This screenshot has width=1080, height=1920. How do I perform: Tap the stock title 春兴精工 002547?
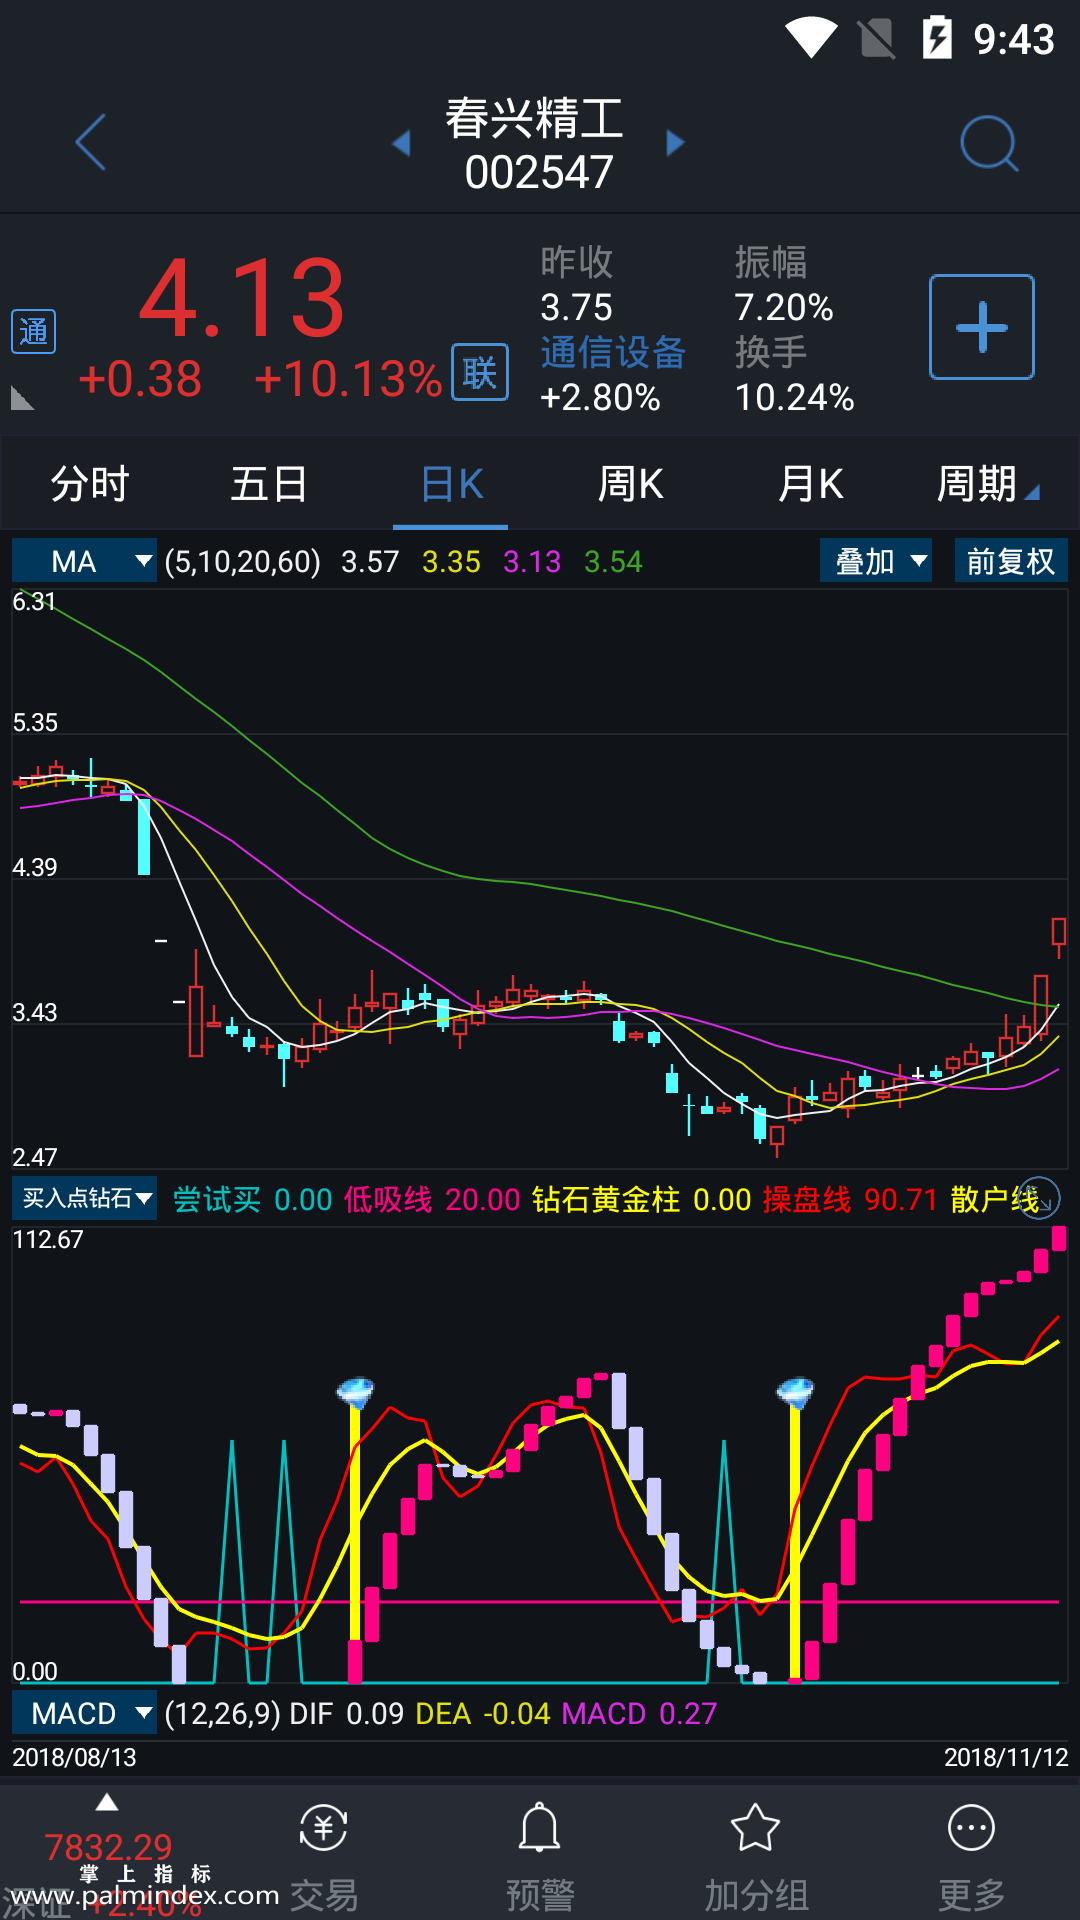coord(537,144)
